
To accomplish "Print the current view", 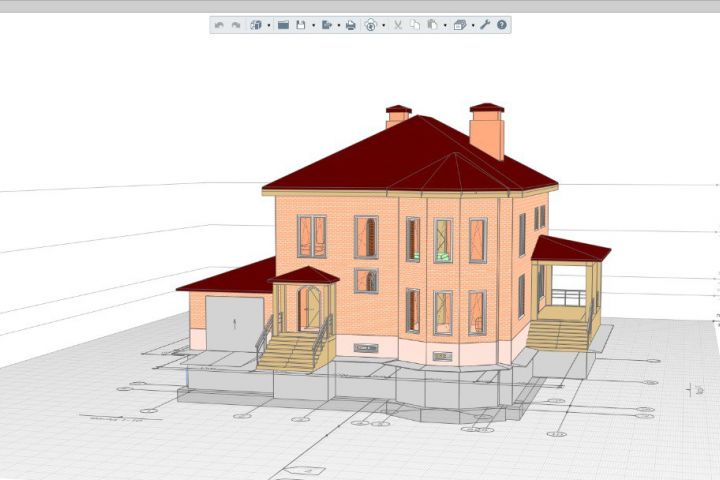I will (x=351, y=25).
